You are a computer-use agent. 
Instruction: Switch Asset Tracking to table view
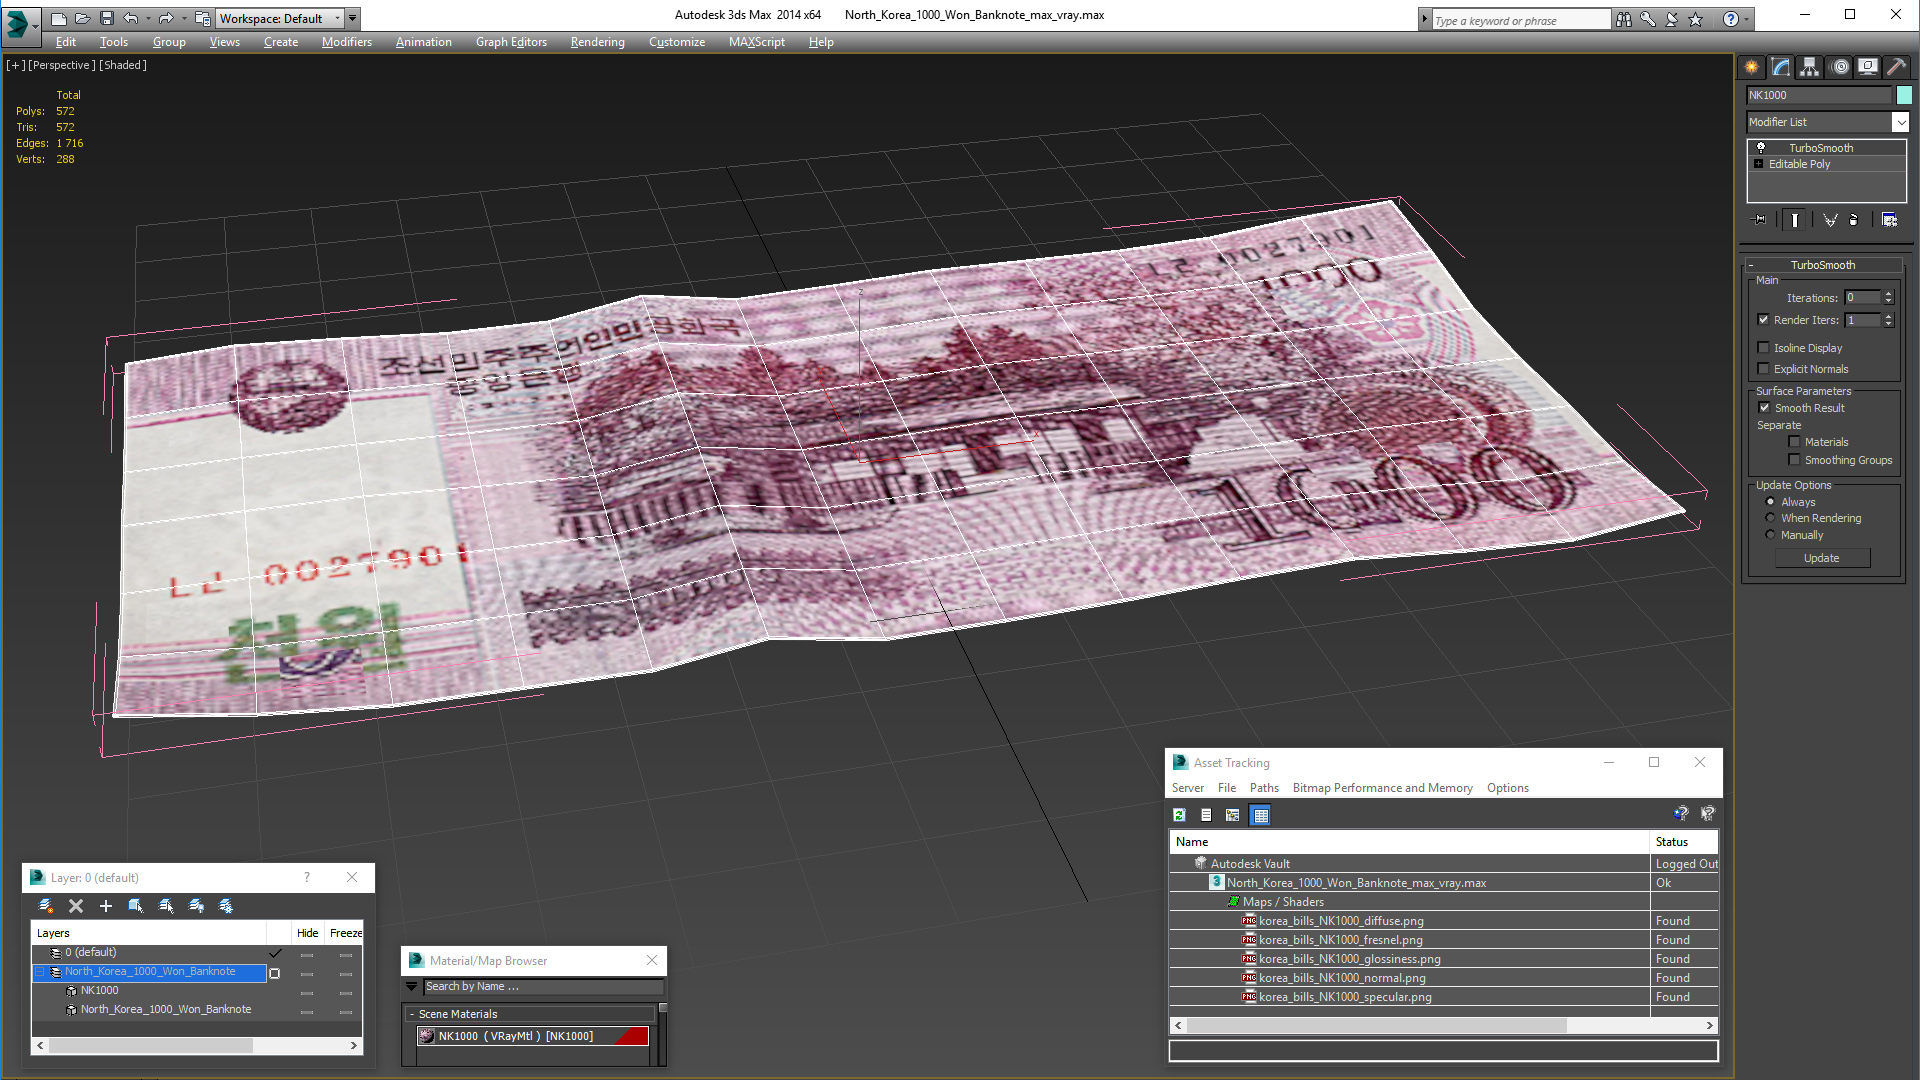click(x=1260, y=815)
